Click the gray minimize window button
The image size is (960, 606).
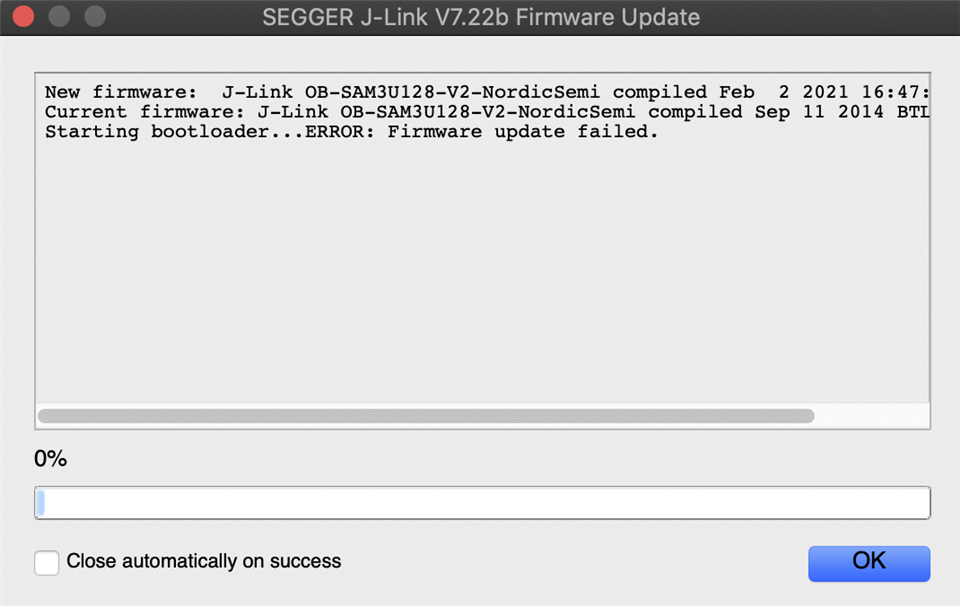point(59,16)
